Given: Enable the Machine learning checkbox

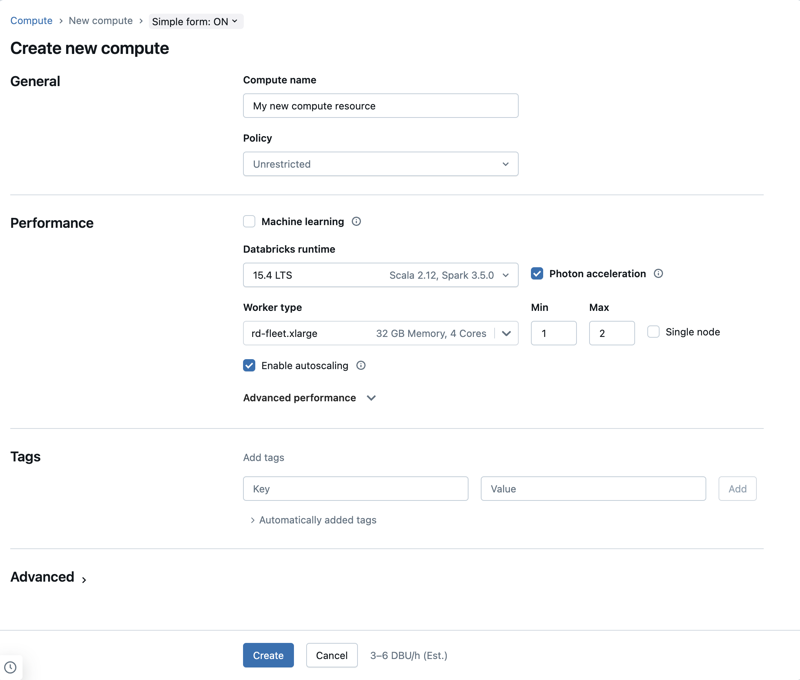Looking at the screenshot, I should click(249, 221).
